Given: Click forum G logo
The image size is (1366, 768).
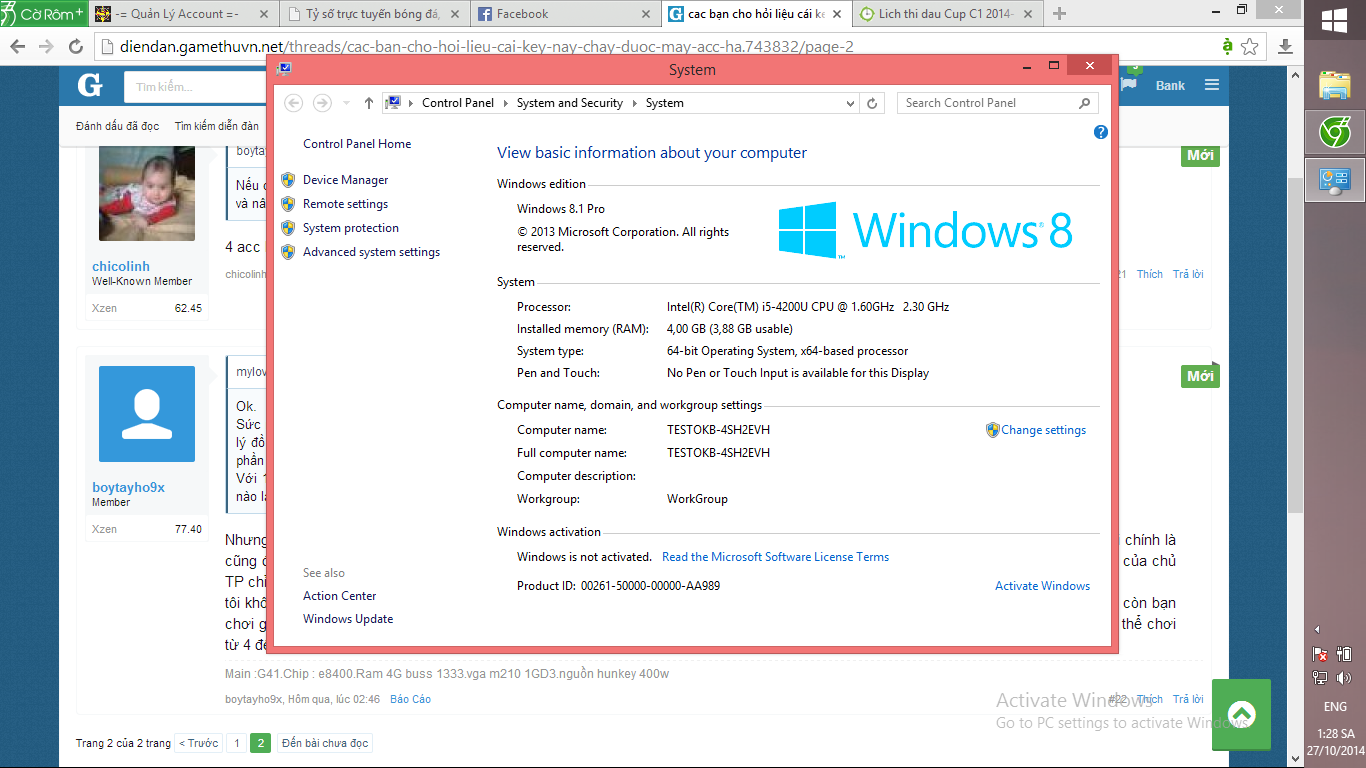Looking at the screenshot, I should tap(90, 86).
